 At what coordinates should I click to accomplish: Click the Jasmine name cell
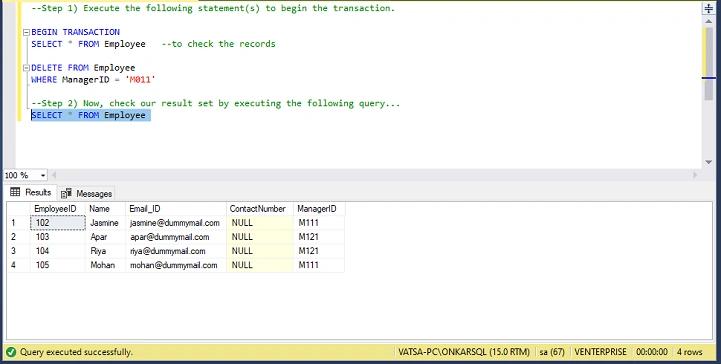pyautogui.click(x=105, y=223)
